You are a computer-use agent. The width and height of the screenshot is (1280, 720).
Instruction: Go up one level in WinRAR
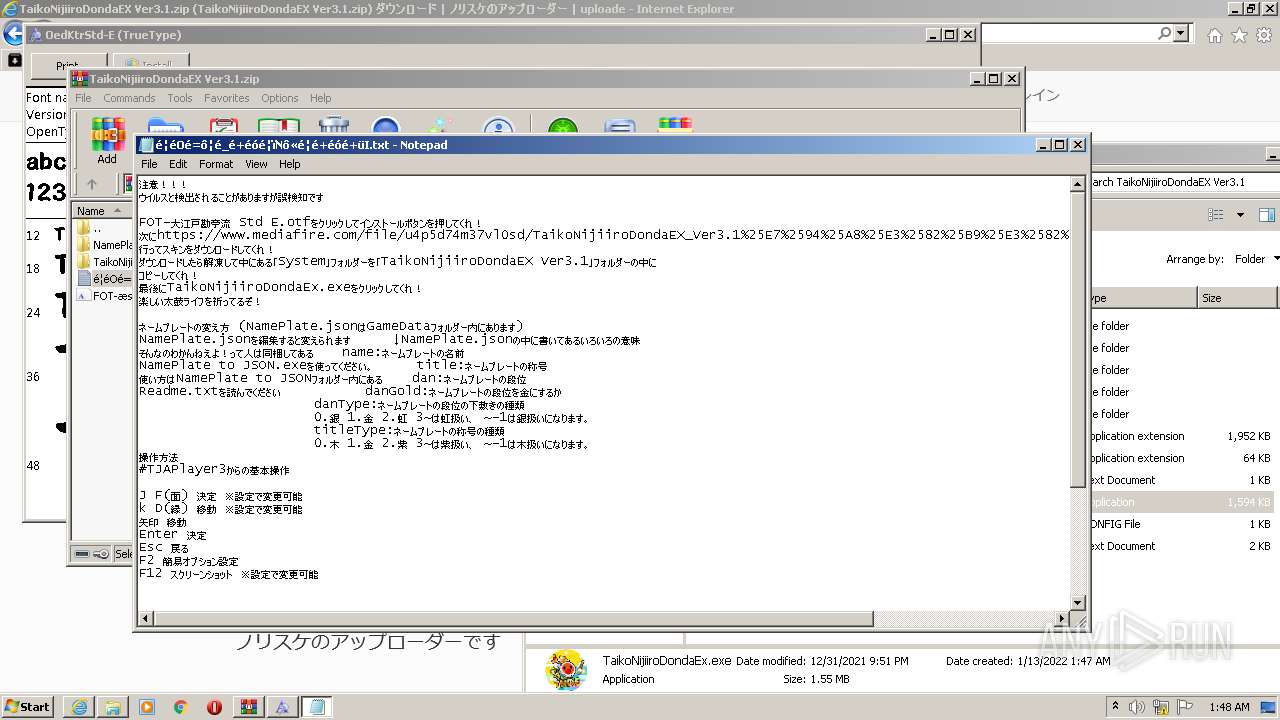pos(92,184)
